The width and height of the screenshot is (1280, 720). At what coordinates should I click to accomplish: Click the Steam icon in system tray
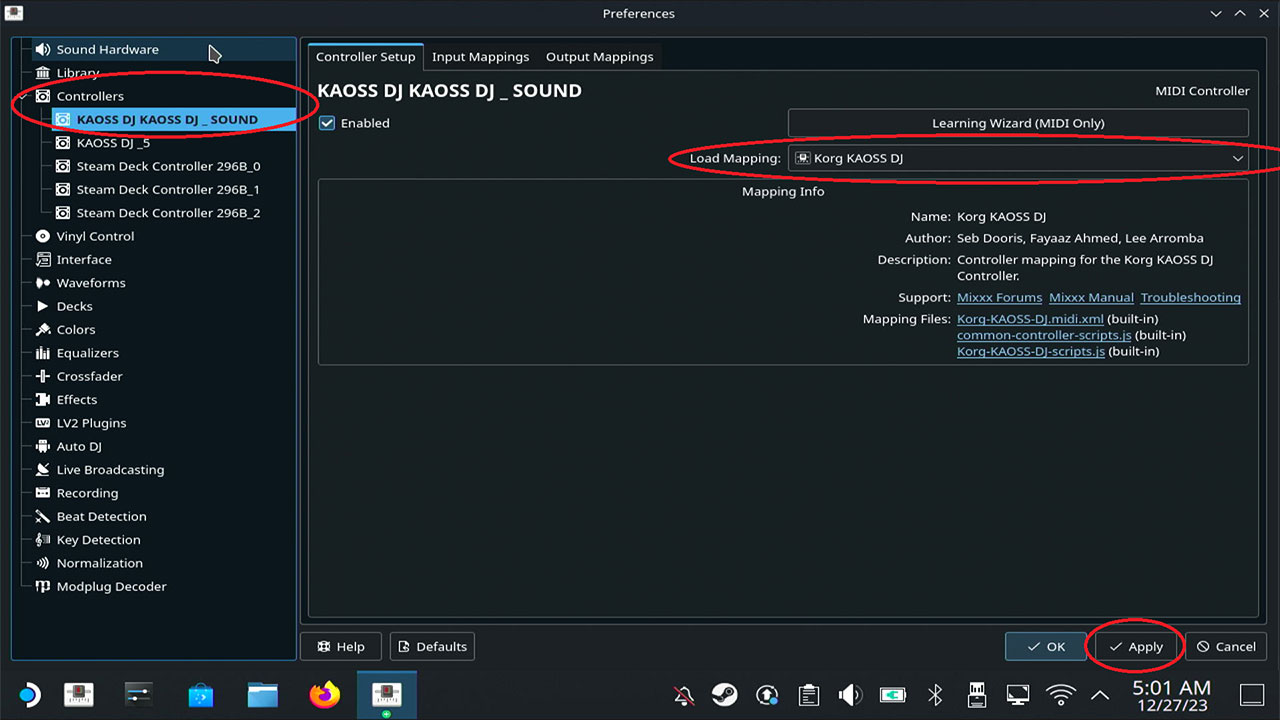(x=724, y=695)
